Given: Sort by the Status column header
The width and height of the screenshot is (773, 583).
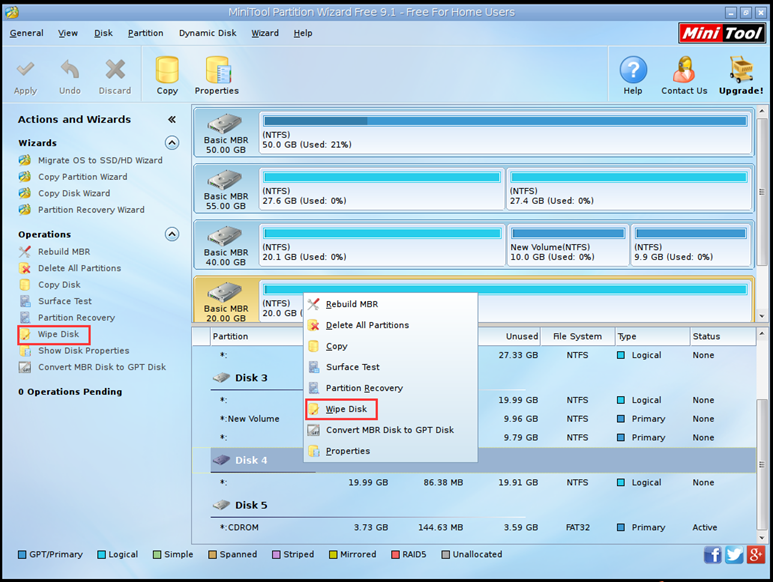Looking at the screenshot, I should (723, 336).
